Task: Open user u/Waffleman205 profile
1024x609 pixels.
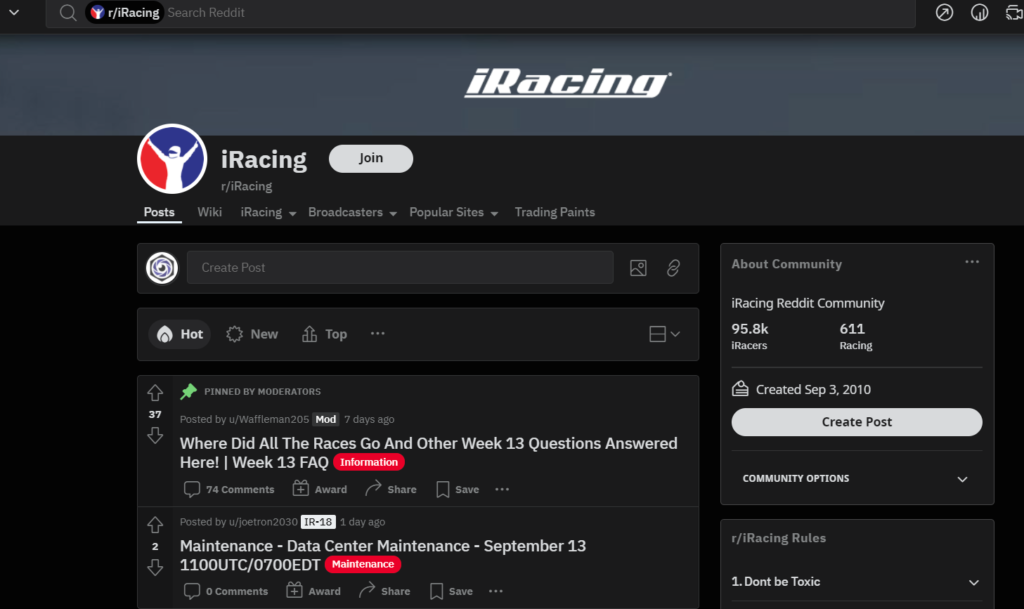Action: (x=268, y=419)
